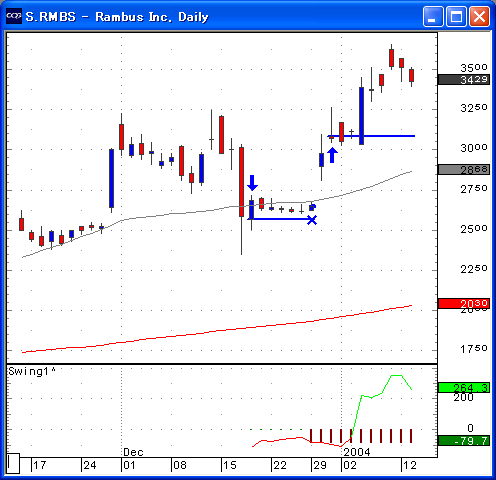Click the 2250 price axis label
496x480 pixels.
(474, 269)
